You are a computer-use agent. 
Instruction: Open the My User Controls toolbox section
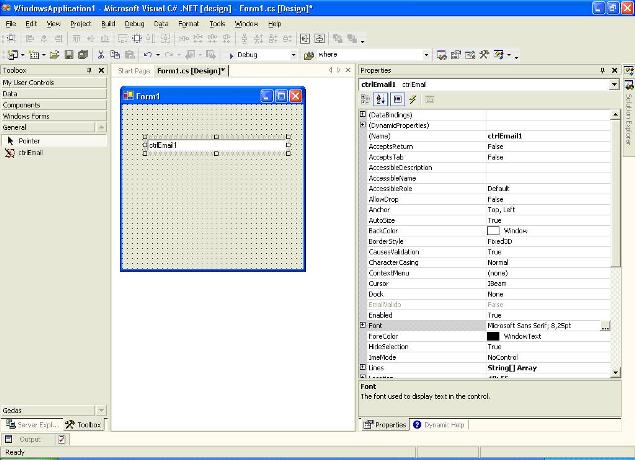pyautogui.click(x=54, y=82)
